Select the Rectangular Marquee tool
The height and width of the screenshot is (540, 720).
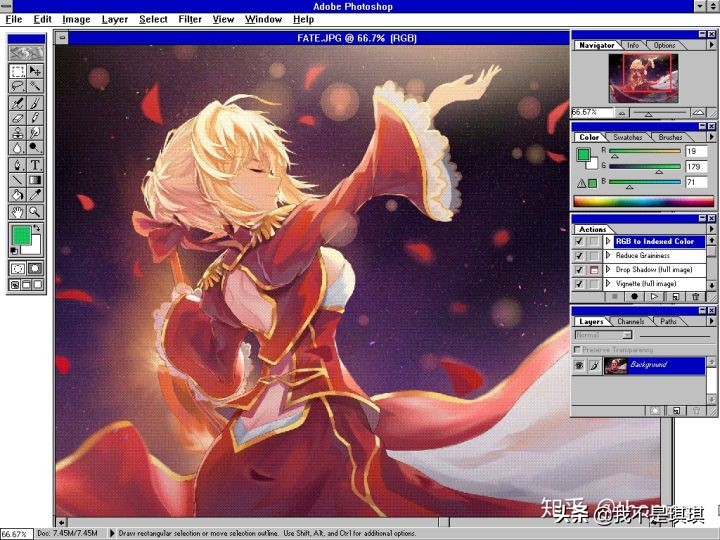[18, 71]
